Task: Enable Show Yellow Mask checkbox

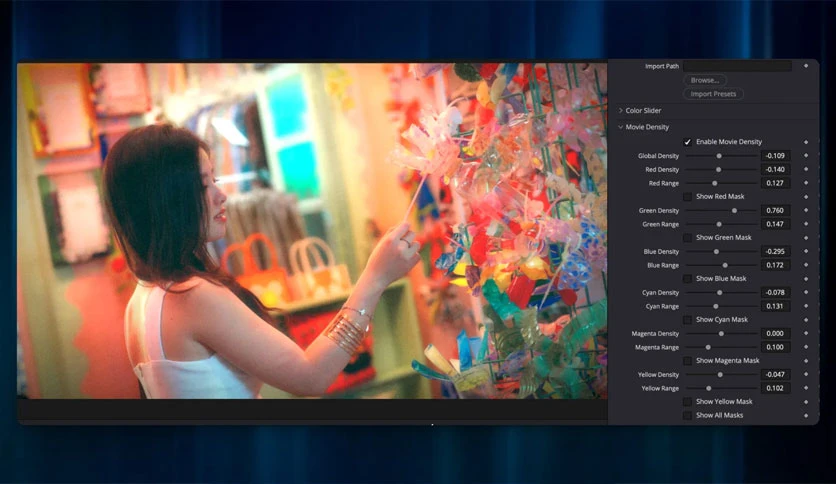Action: [687, 402]
